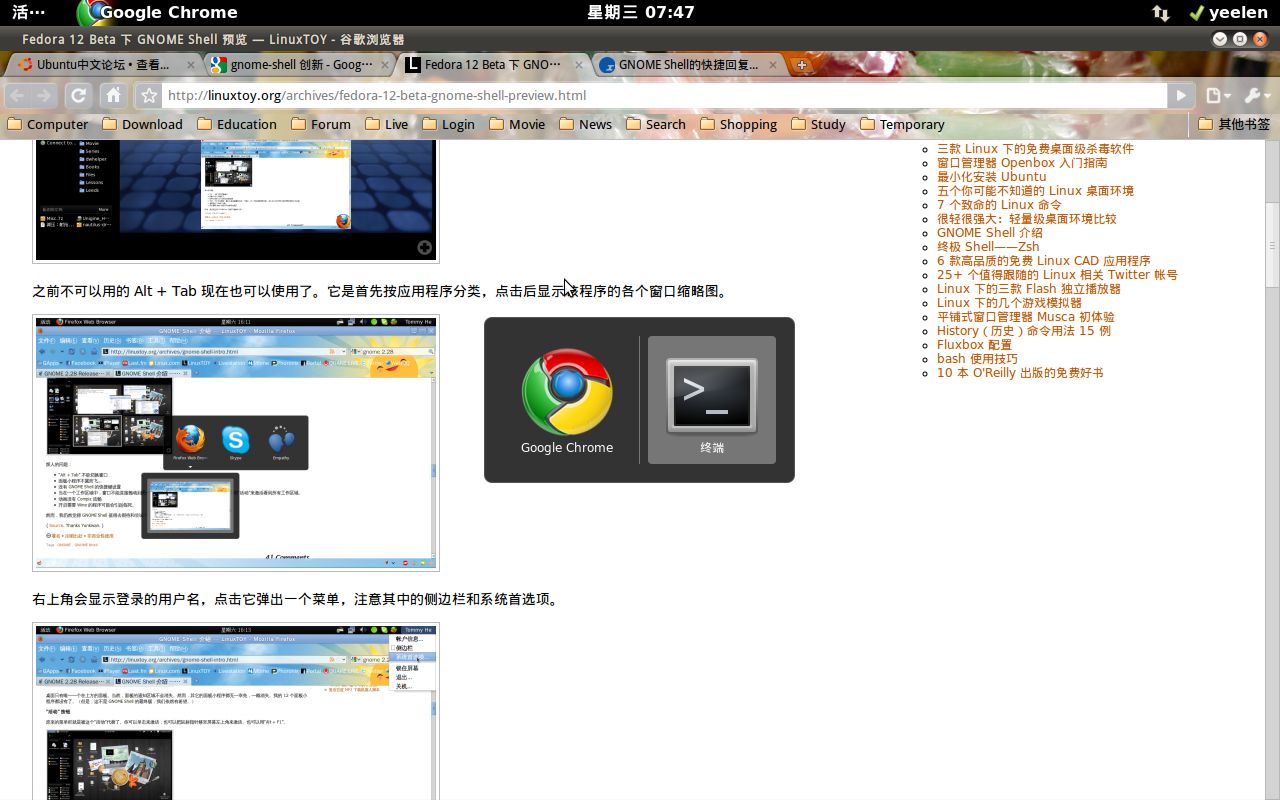
Task: Open the Education bookmark folder
Action: pos(237,124)
